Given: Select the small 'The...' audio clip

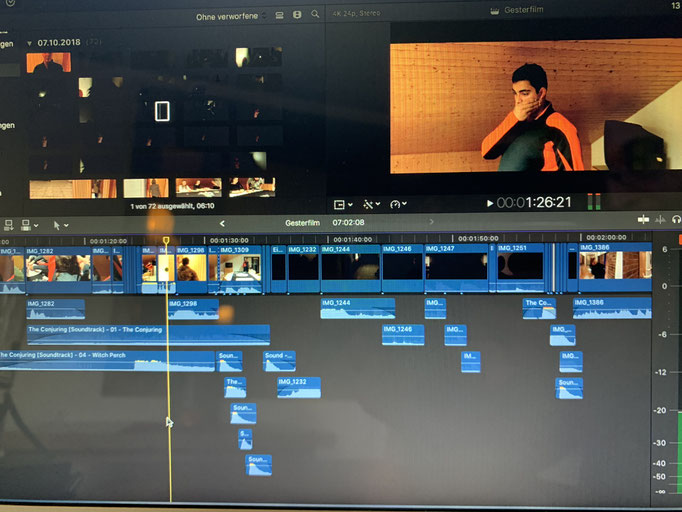Looking at the screenshot, I should click(235, 387).
